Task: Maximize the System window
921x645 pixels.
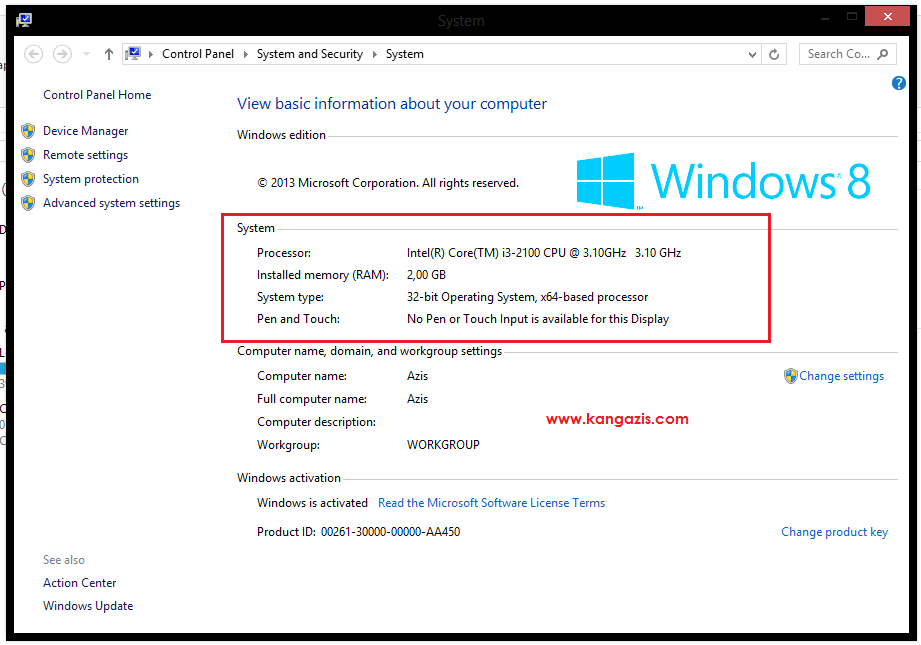Action: click(852, 17)
